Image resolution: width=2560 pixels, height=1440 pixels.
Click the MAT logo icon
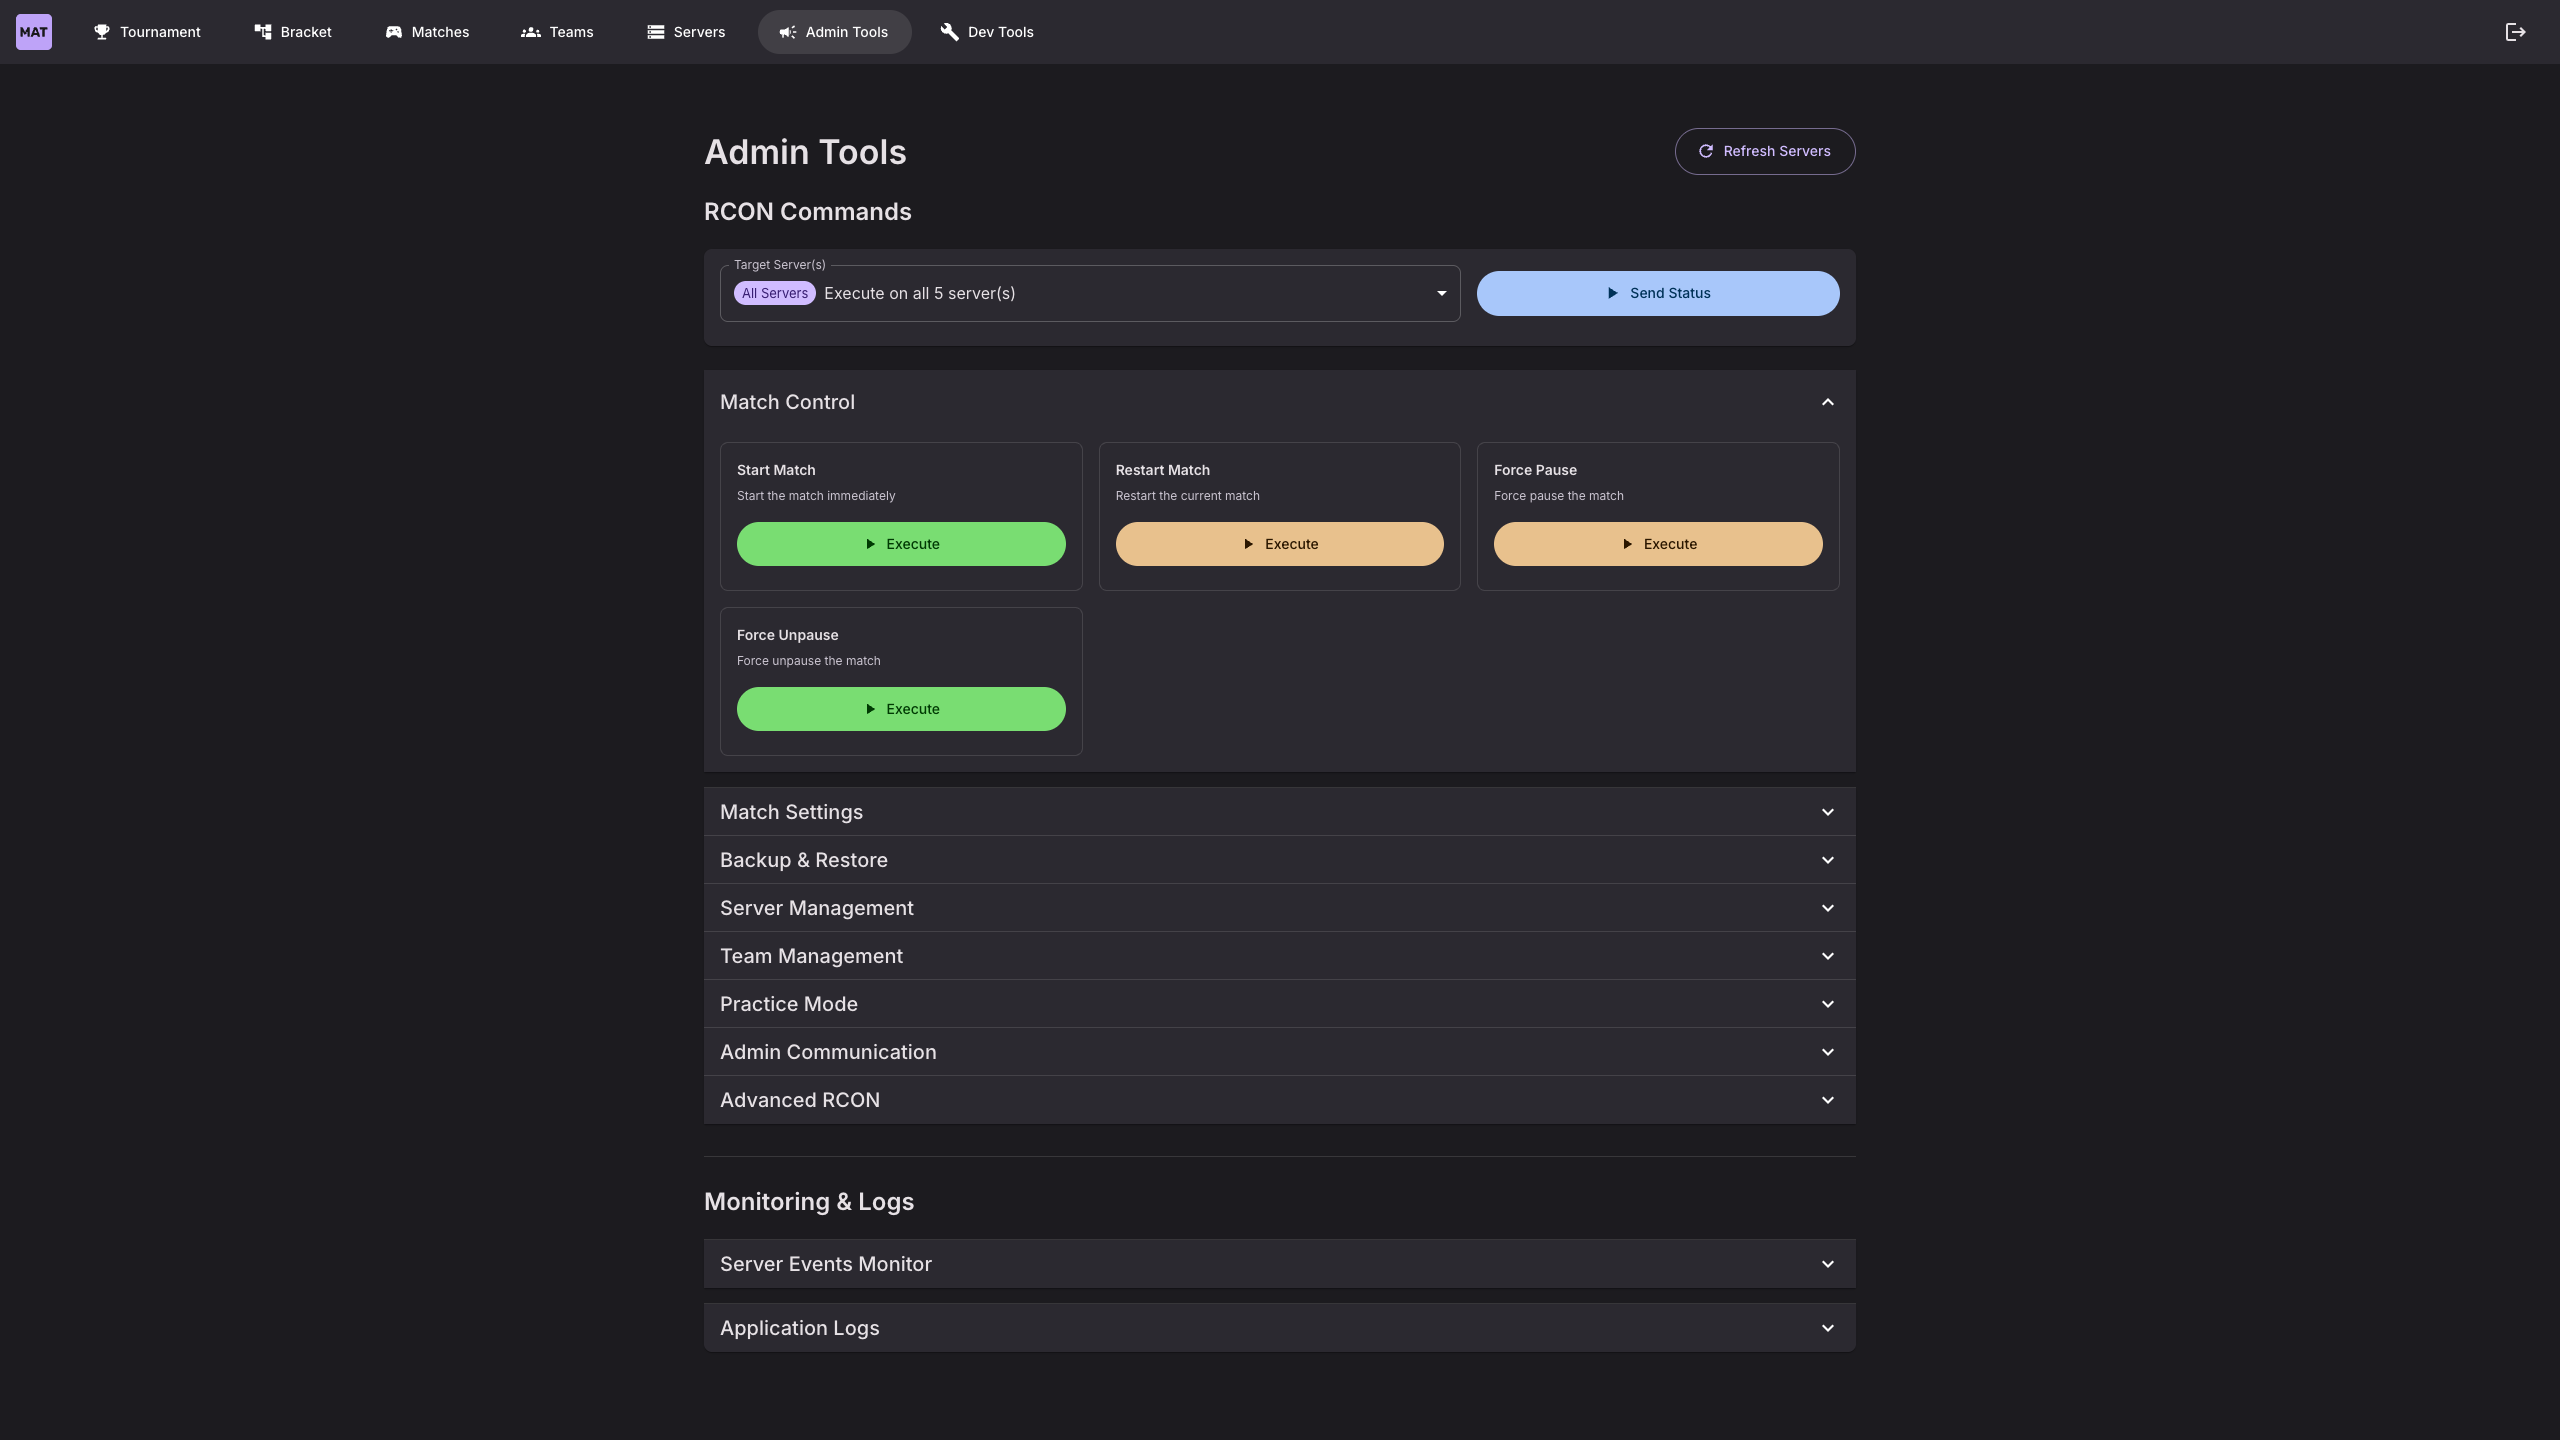(34, 32)
